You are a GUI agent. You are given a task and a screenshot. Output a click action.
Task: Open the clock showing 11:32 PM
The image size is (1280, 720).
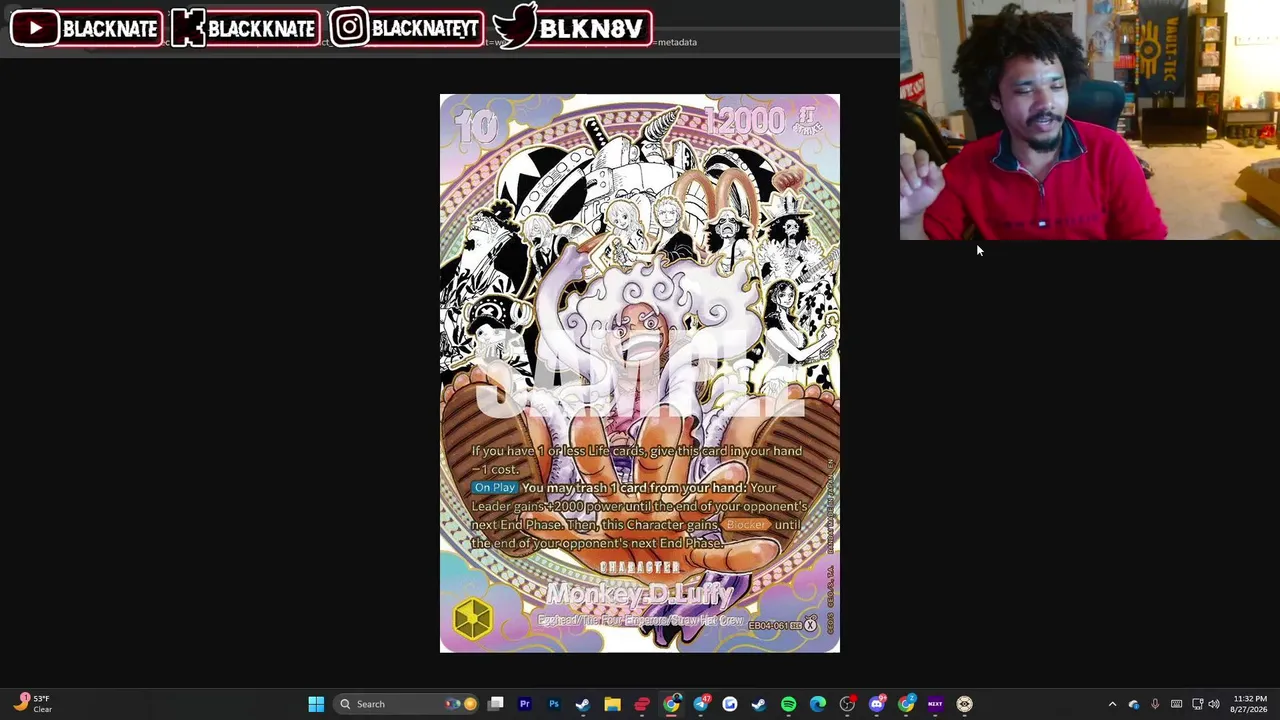pos(1250,704)
